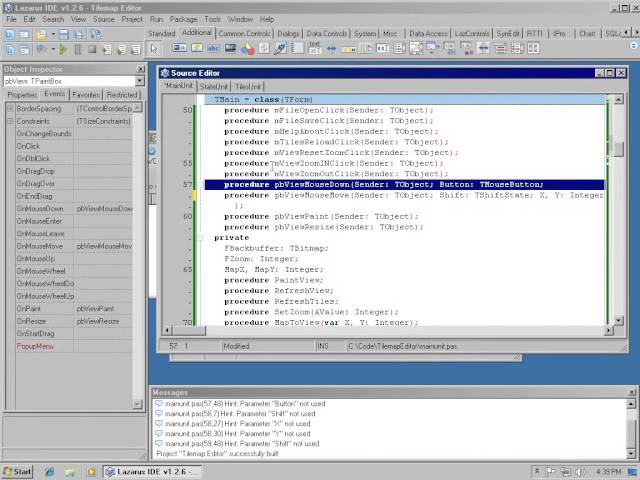
Task: Pick the TShape colored shapes component
Action: point(247,49)
